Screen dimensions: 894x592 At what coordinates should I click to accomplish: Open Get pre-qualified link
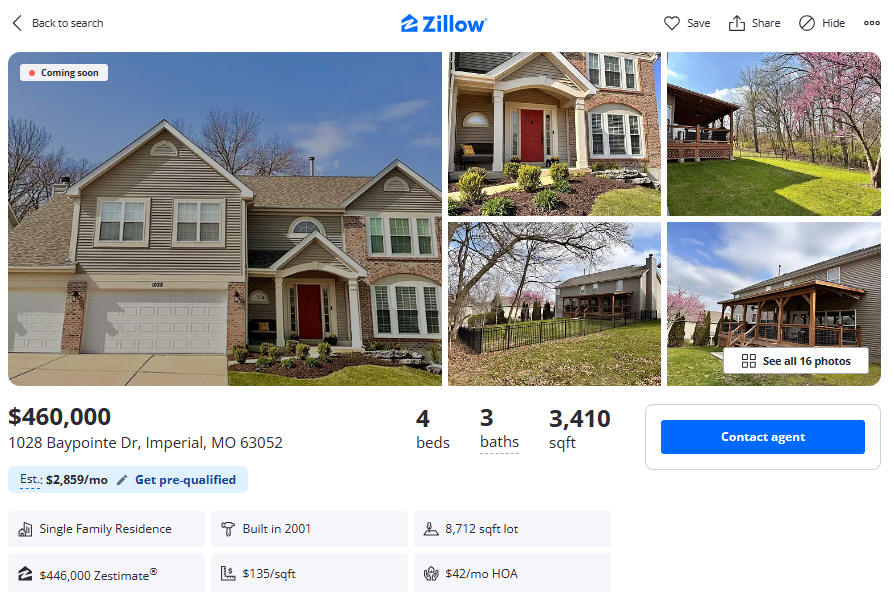pos(185,480)
